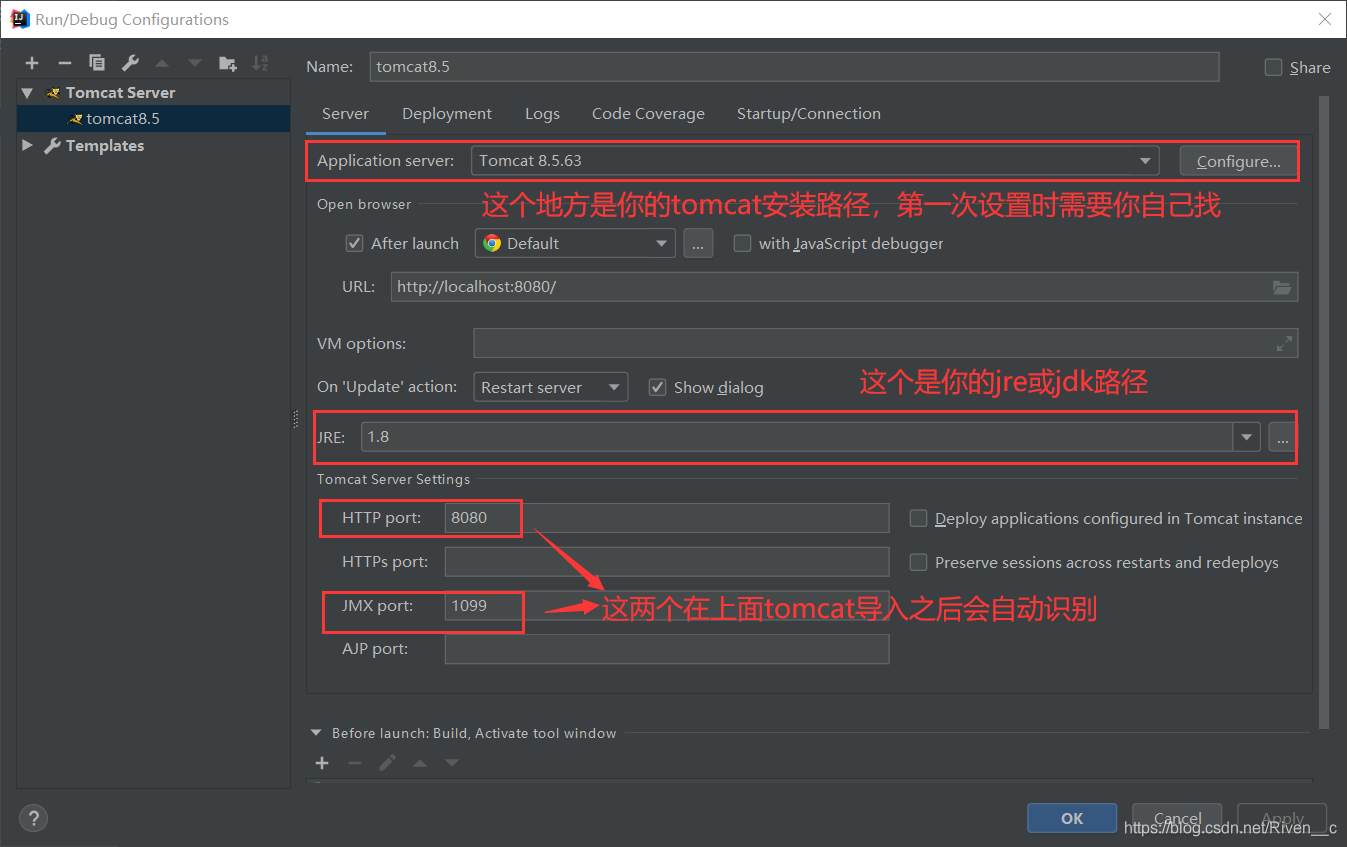Viewport: 1347px width, 847px height.
Task: Open the Default browser dropdown
Action: coord(575,243)
